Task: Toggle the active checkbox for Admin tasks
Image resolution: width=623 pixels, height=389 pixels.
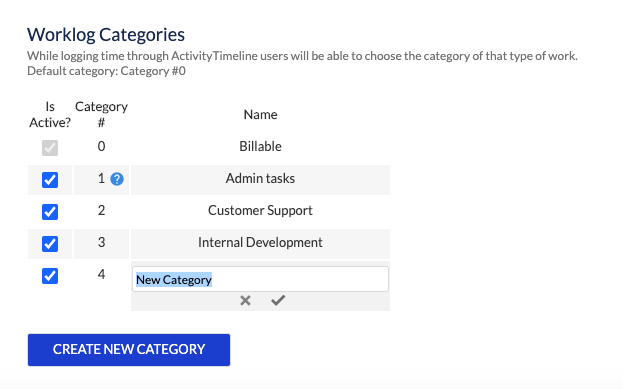Action: tap(50, 180)
